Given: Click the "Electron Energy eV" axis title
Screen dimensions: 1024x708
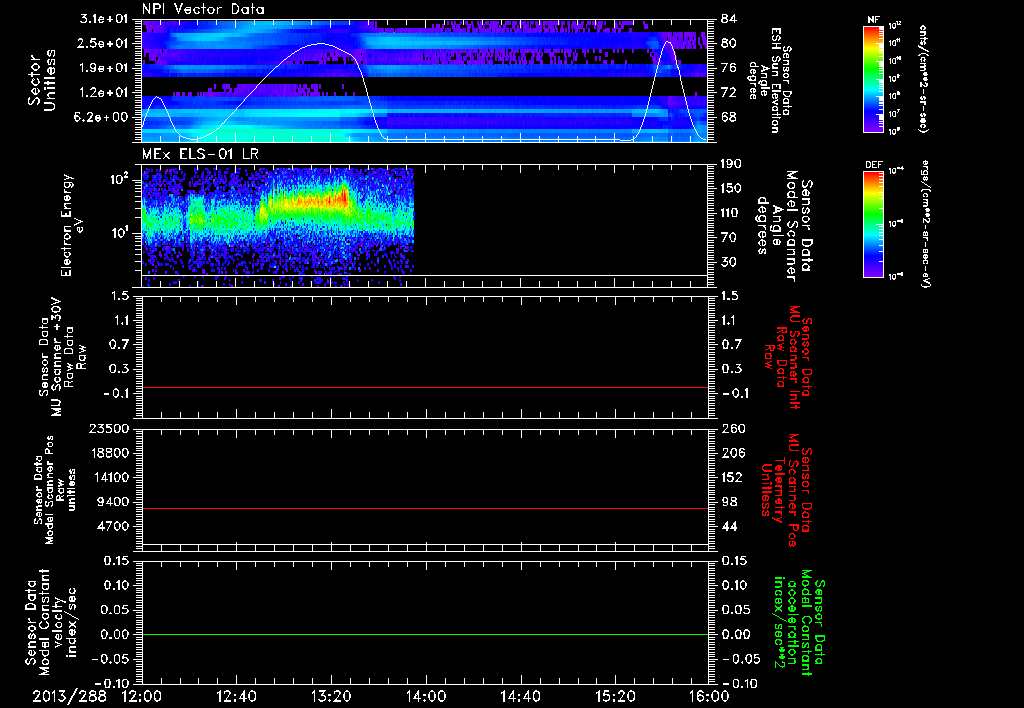Looking at the screenshot, I should (73, 225).
